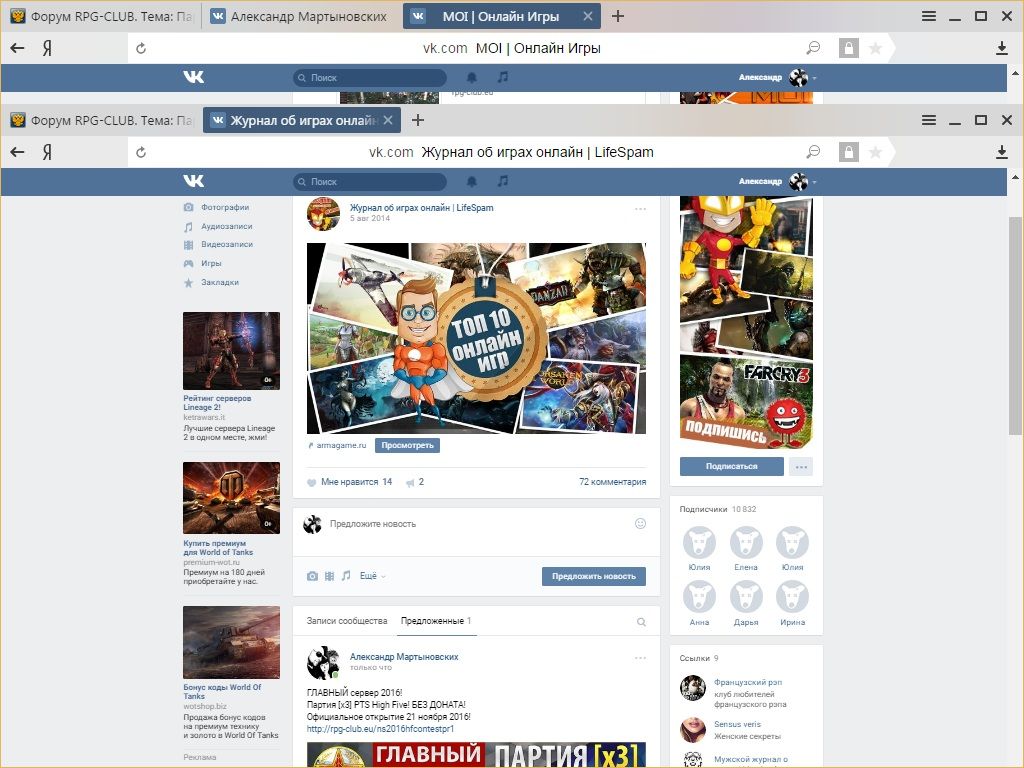Open Александр profile dropdown in back window

[x=778, y=77]
